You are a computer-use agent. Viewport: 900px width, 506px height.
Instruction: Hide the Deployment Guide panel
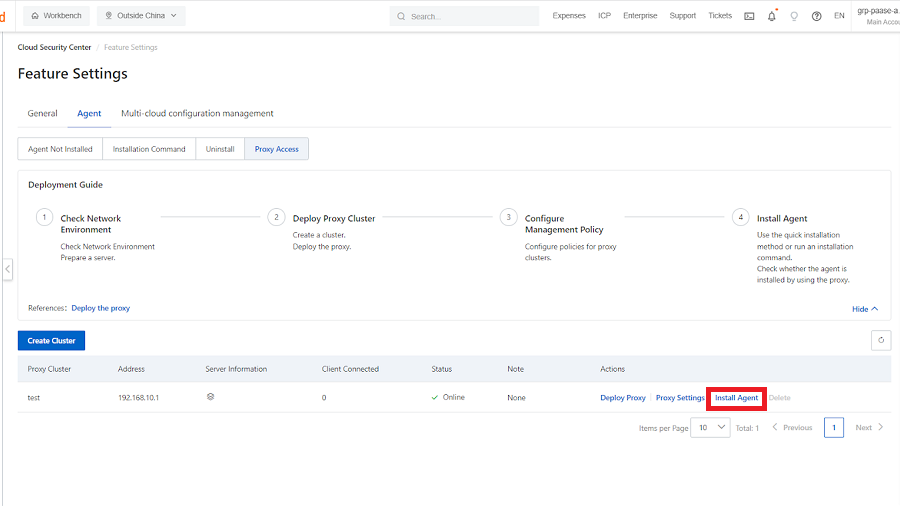[x=865, y=309]
